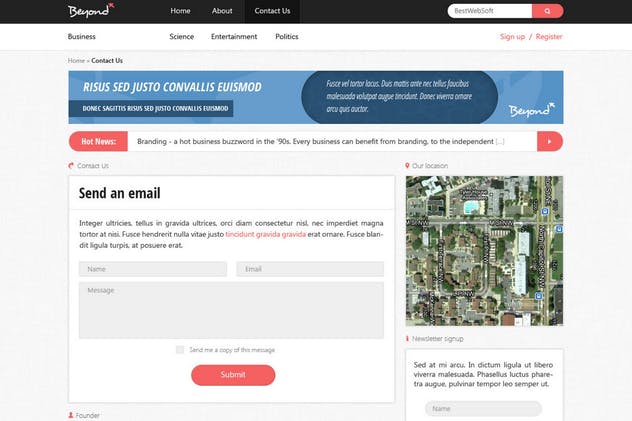The width and height of the screenshot is (632, 421).
Task: Click the Newsletter signup icon
Action: coord(407,339)
